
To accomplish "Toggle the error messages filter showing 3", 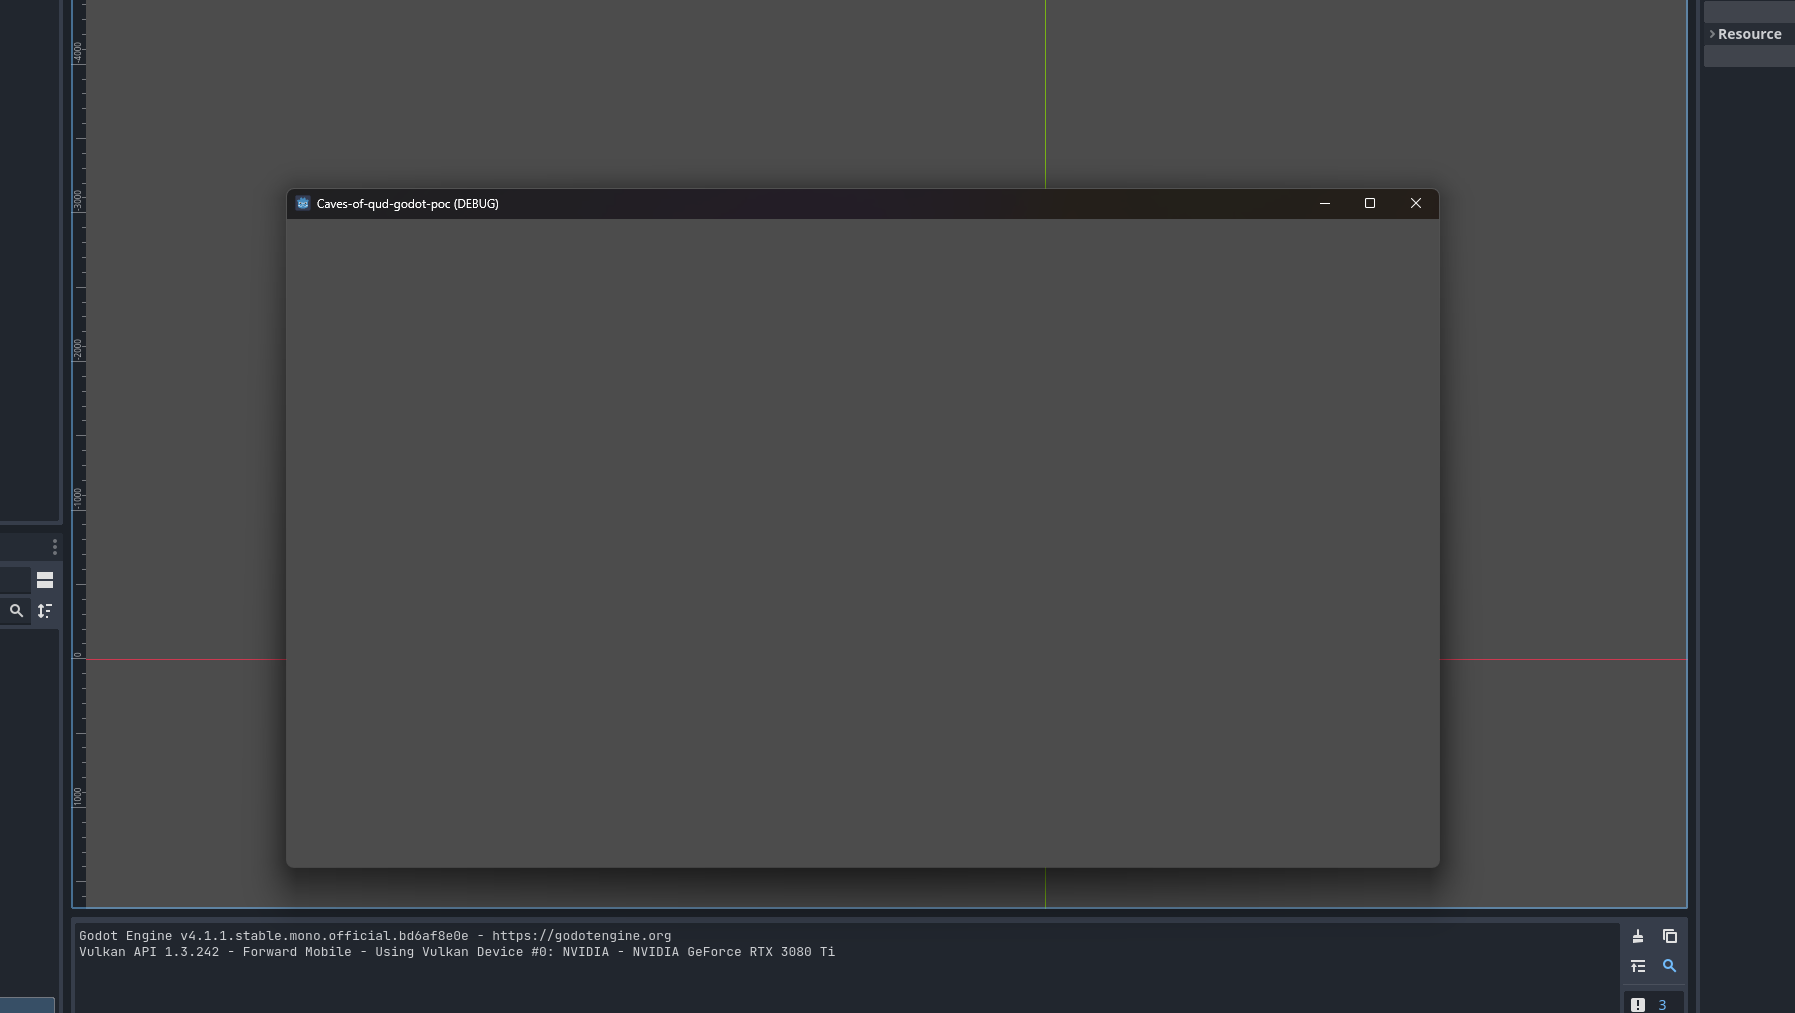I will click(x=1651, y=1004).
